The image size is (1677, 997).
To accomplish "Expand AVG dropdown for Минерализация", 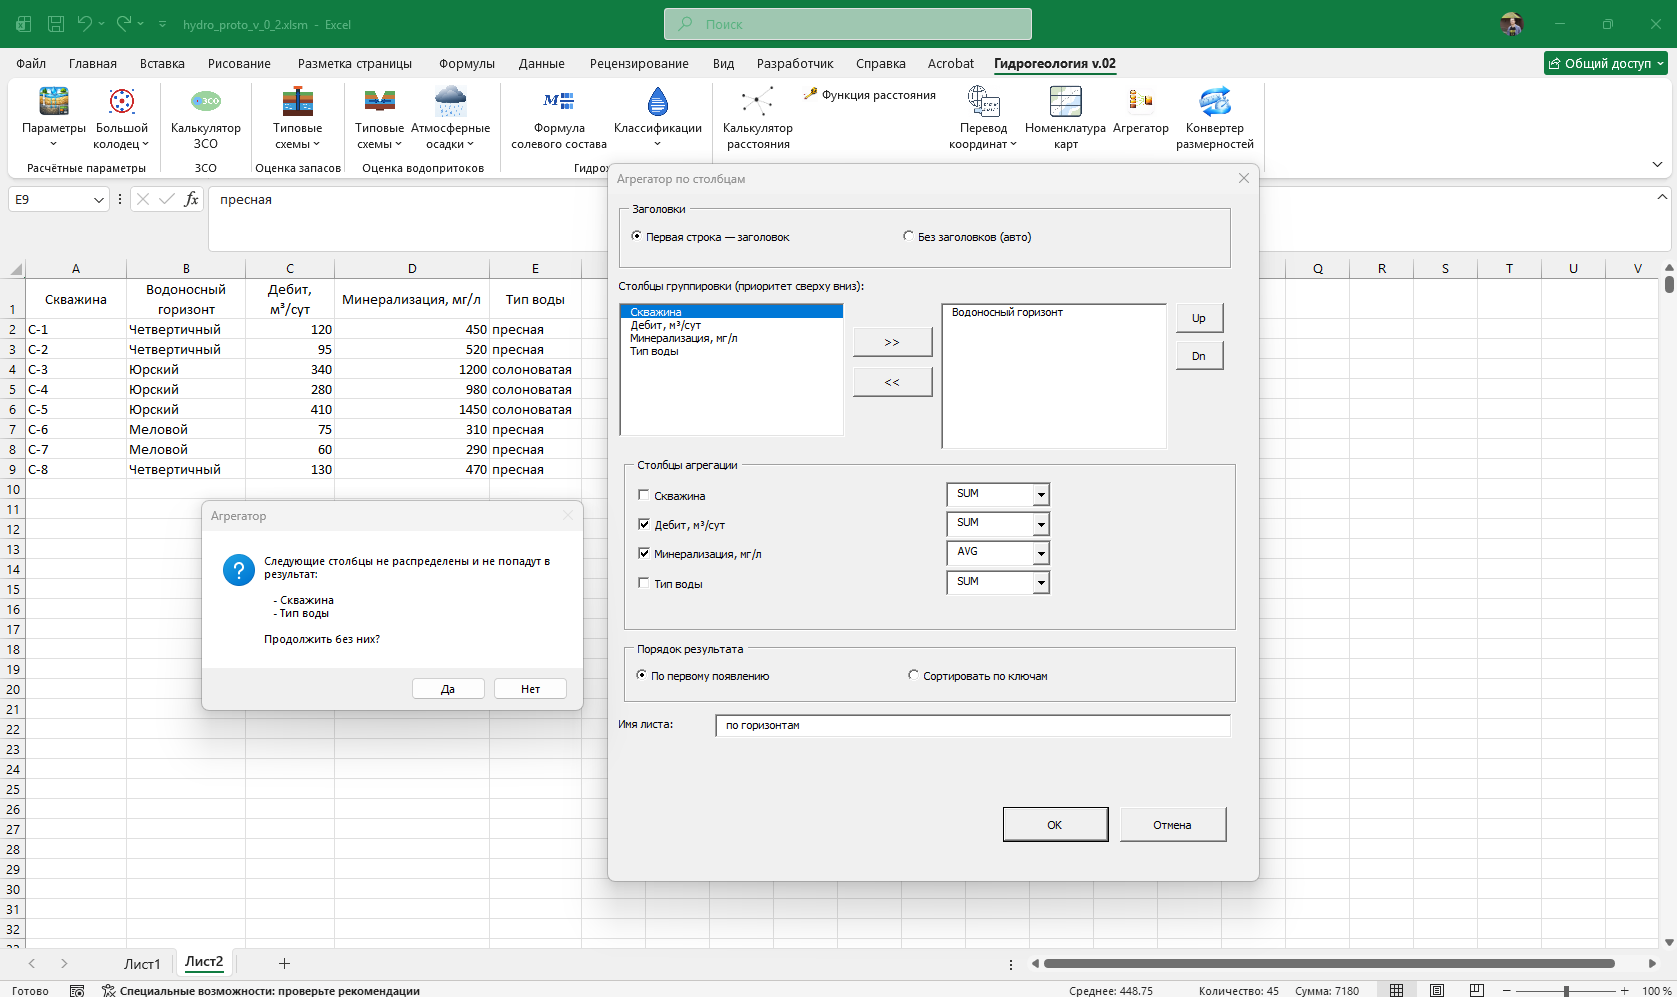I will point(1041,553).
